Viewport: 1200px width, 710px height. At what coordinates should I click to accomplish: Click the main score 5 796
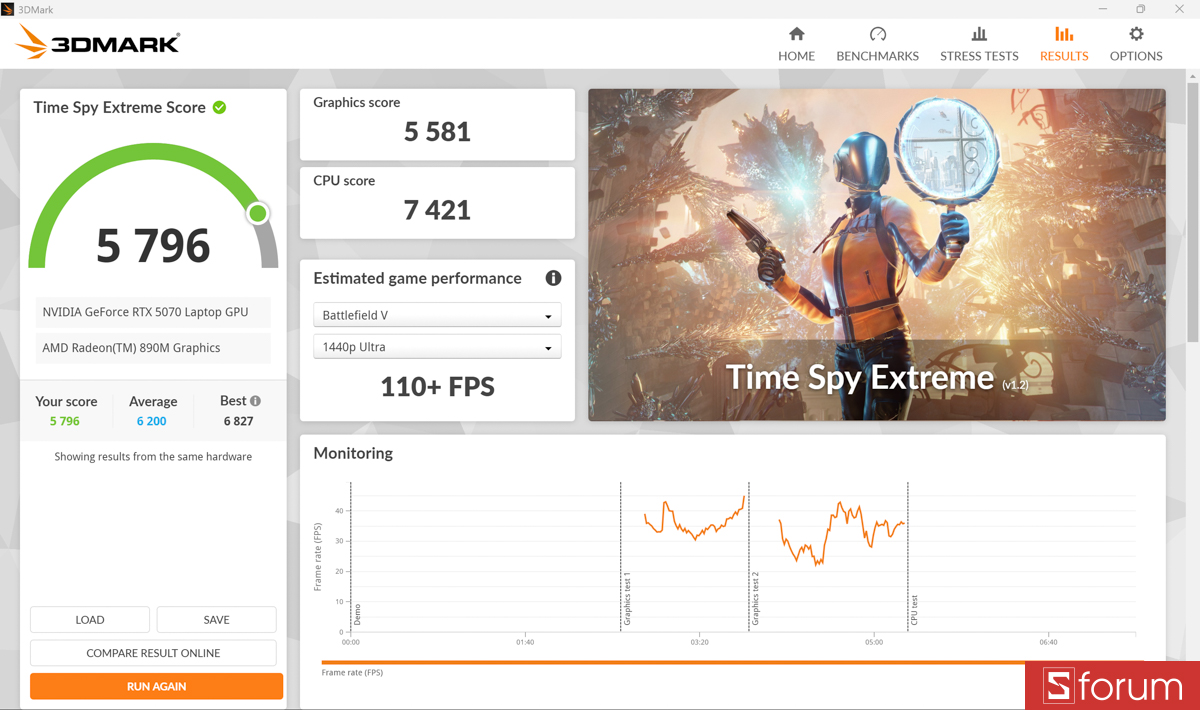[153, 245]
